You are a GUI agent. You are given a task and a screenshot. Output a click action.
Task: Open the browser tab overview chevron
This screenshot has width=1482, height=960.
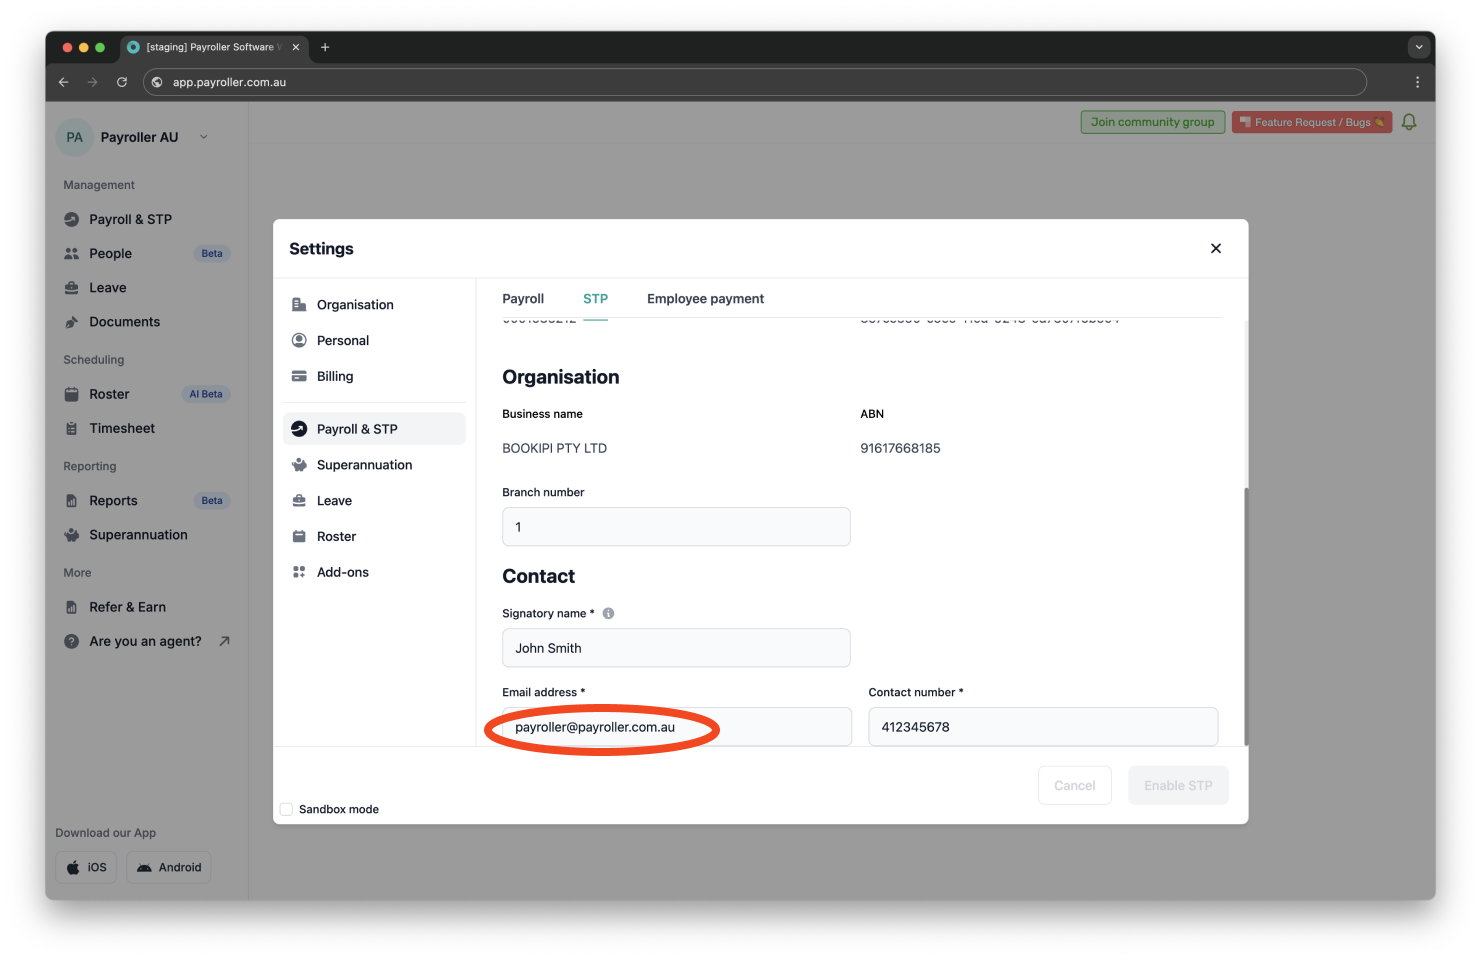(x=1418, y=46)
